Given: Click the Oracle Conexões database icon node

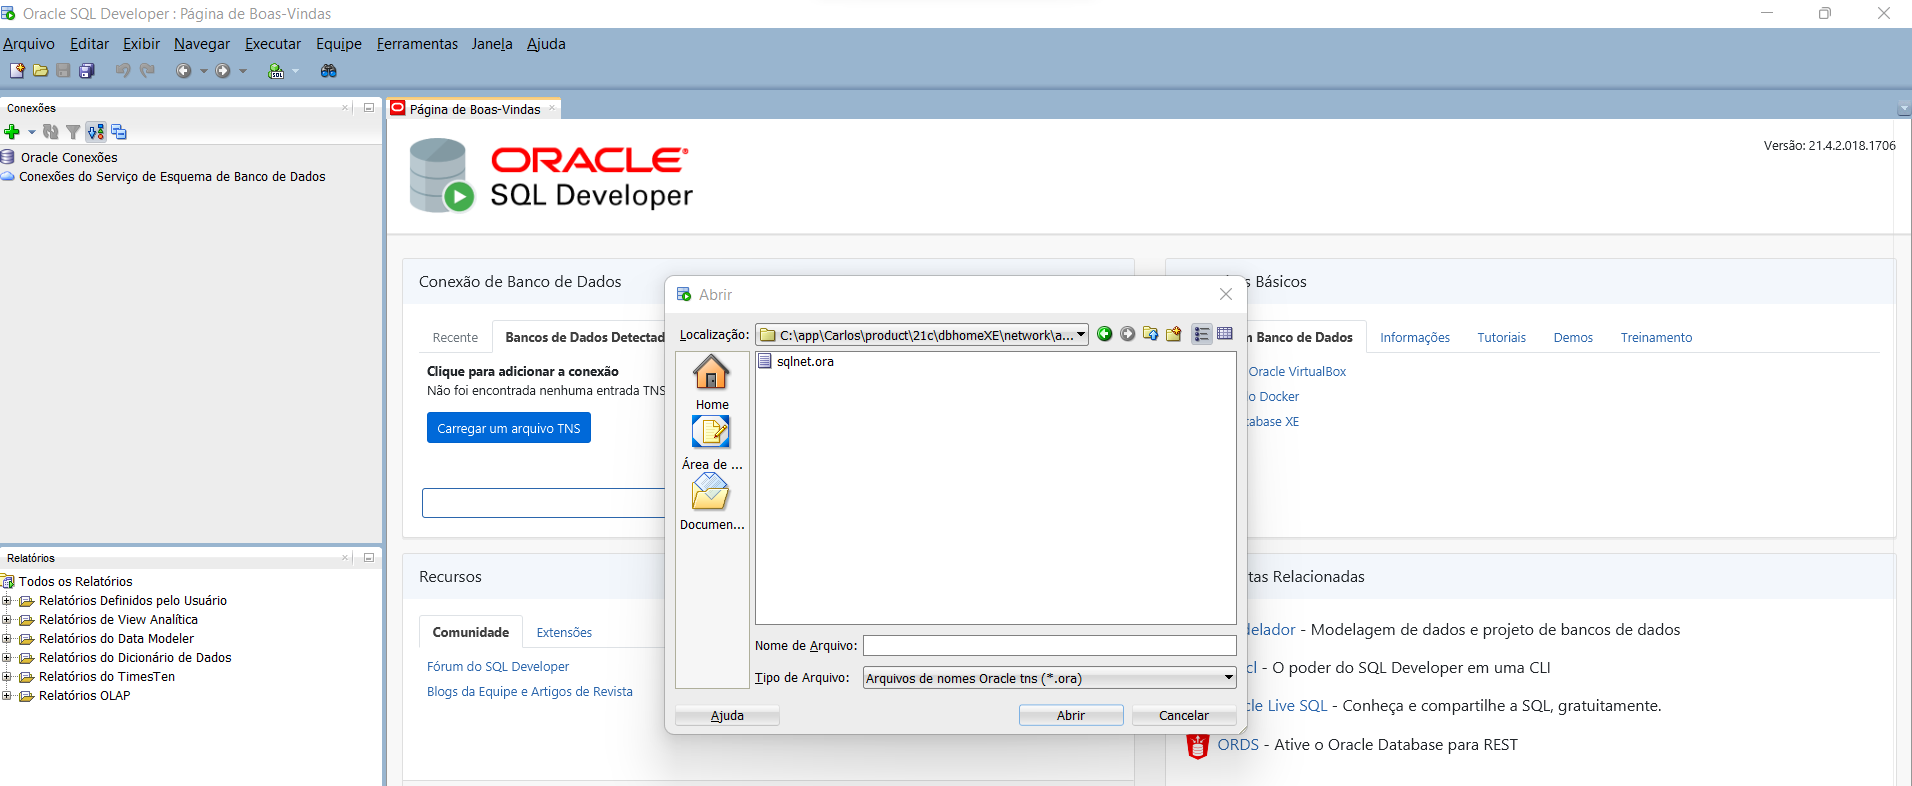Looking at the screenshot, I should point(8,157).
